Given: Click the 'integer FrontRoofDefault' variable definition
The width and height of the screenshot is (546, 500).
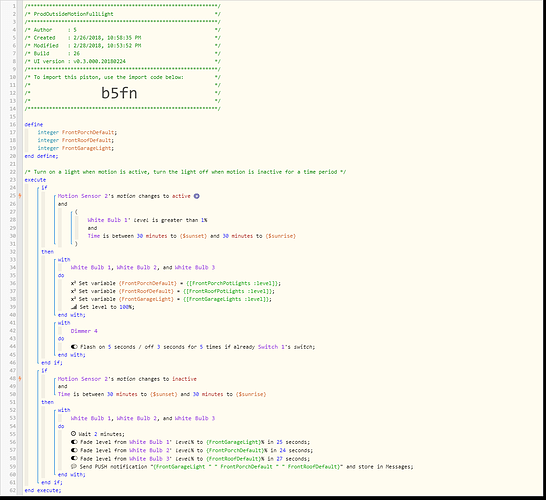Looking at the screenshot, I should pos(76,140).
